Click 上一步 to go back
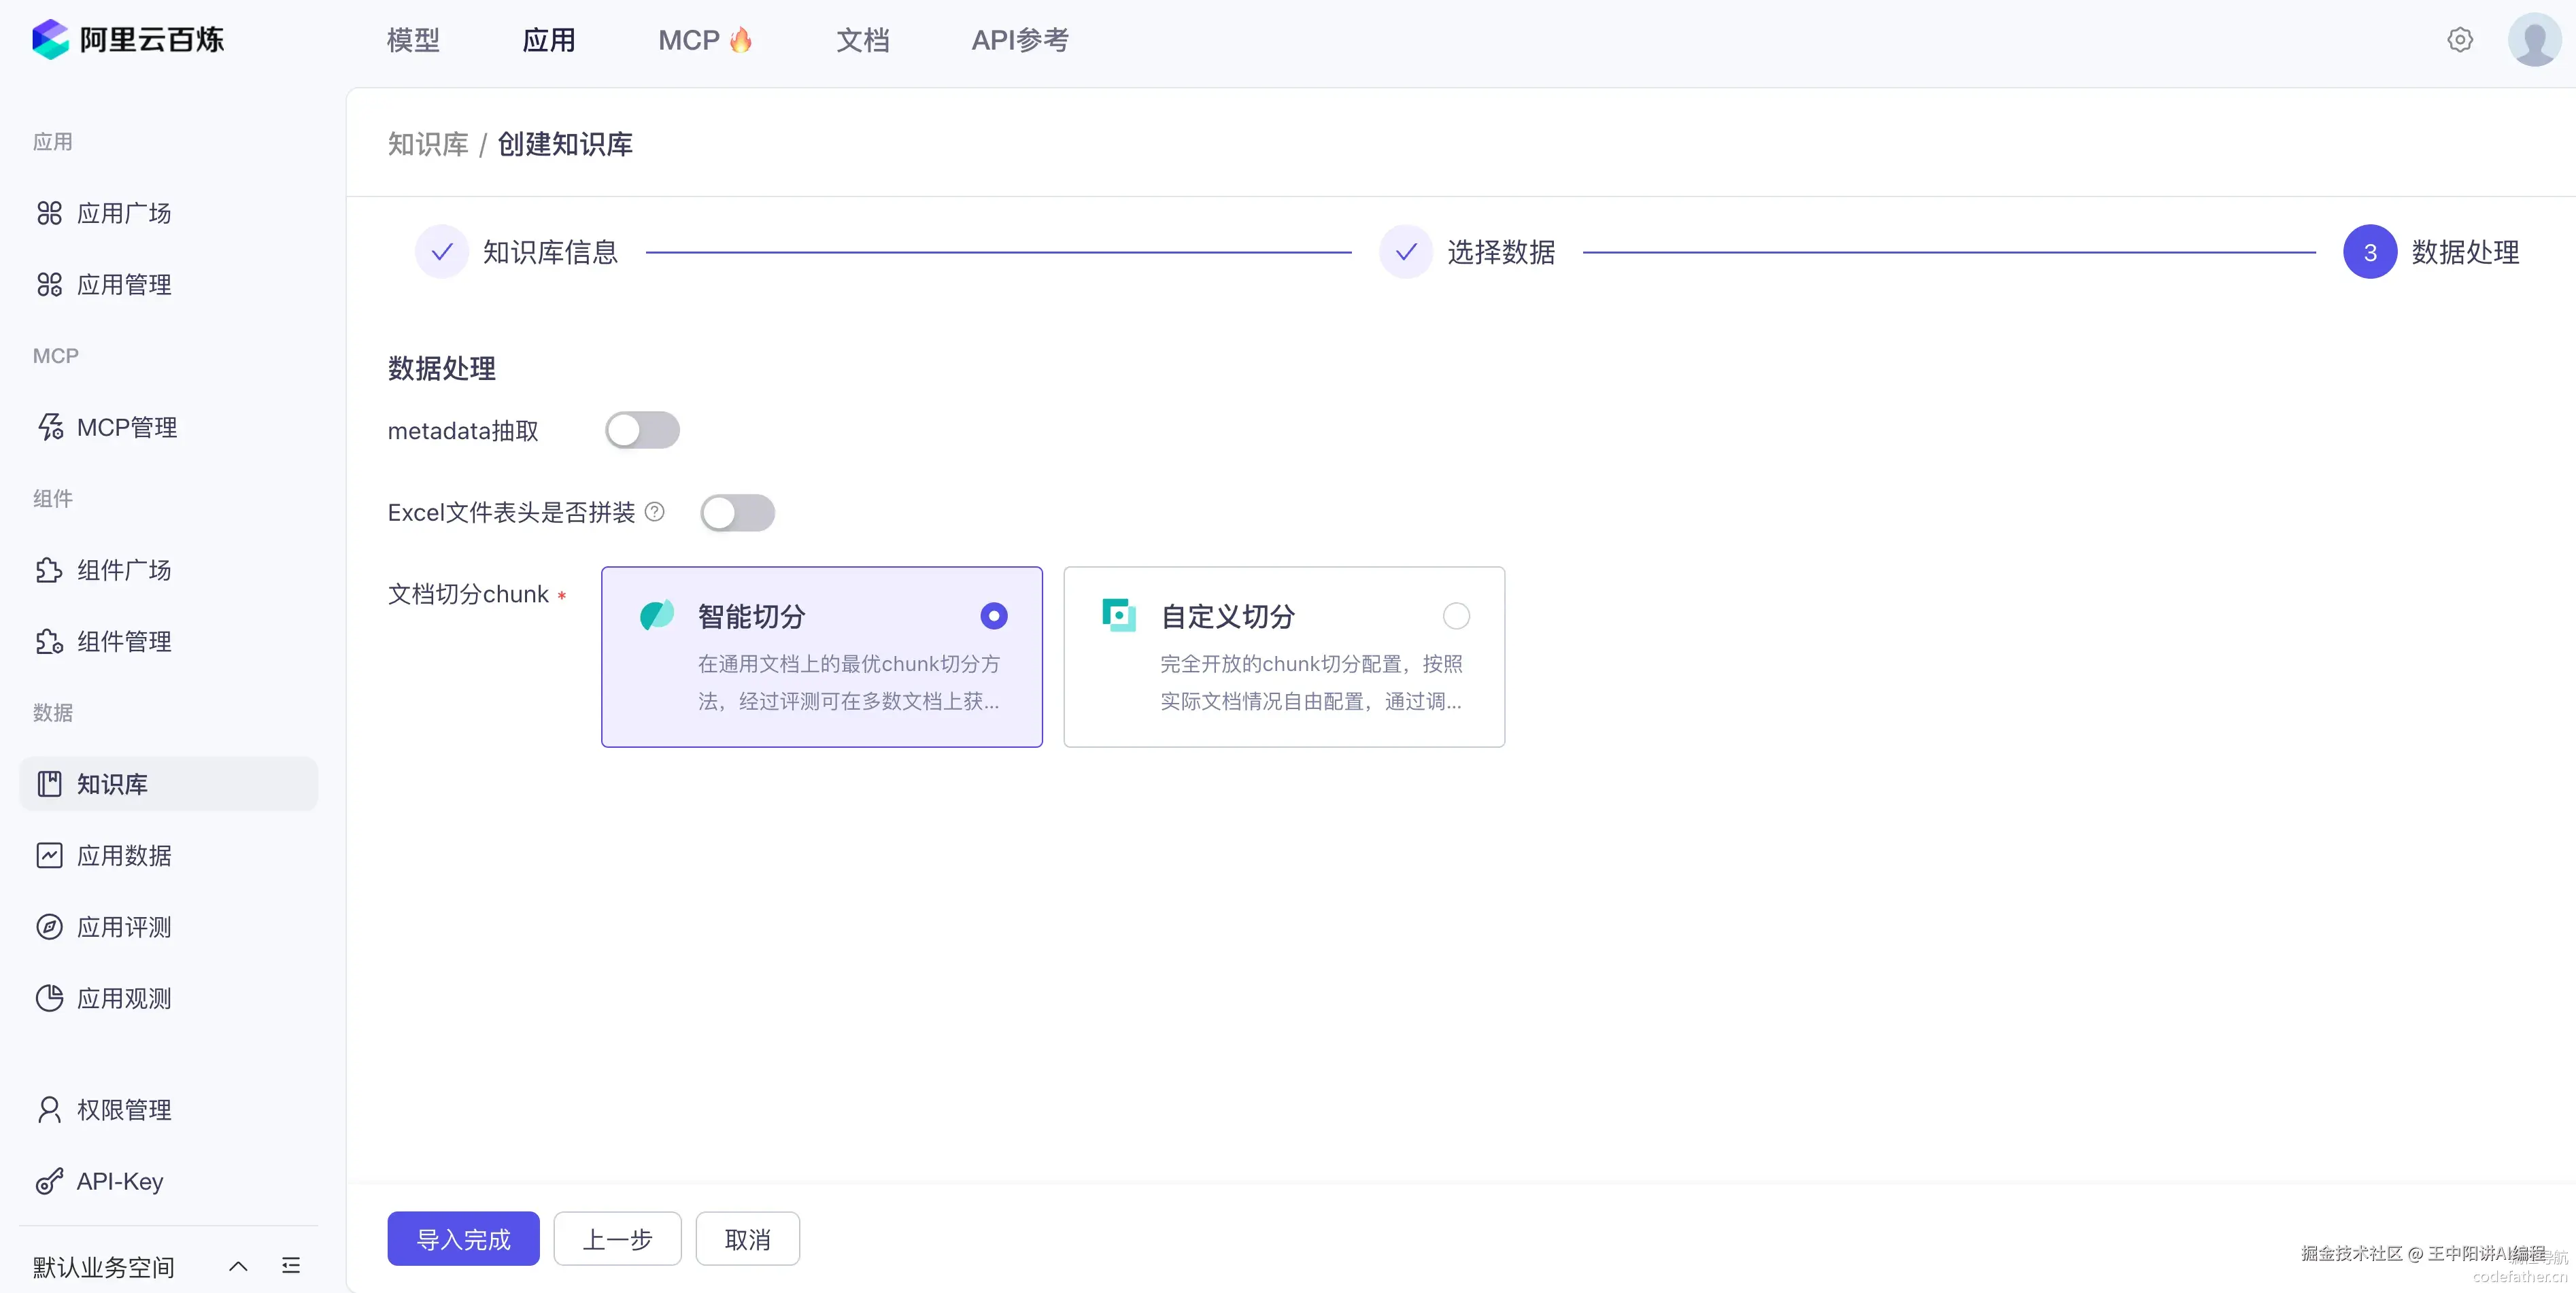Screen dimensions: 2576x1293 [x=617, y=1239]
